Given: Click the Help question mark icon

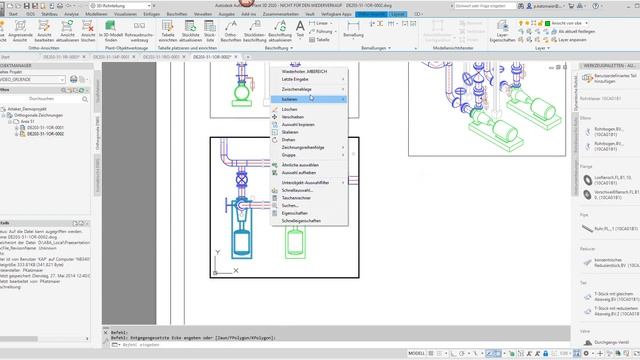Looking at the screenshot, I should pos(596,6).
